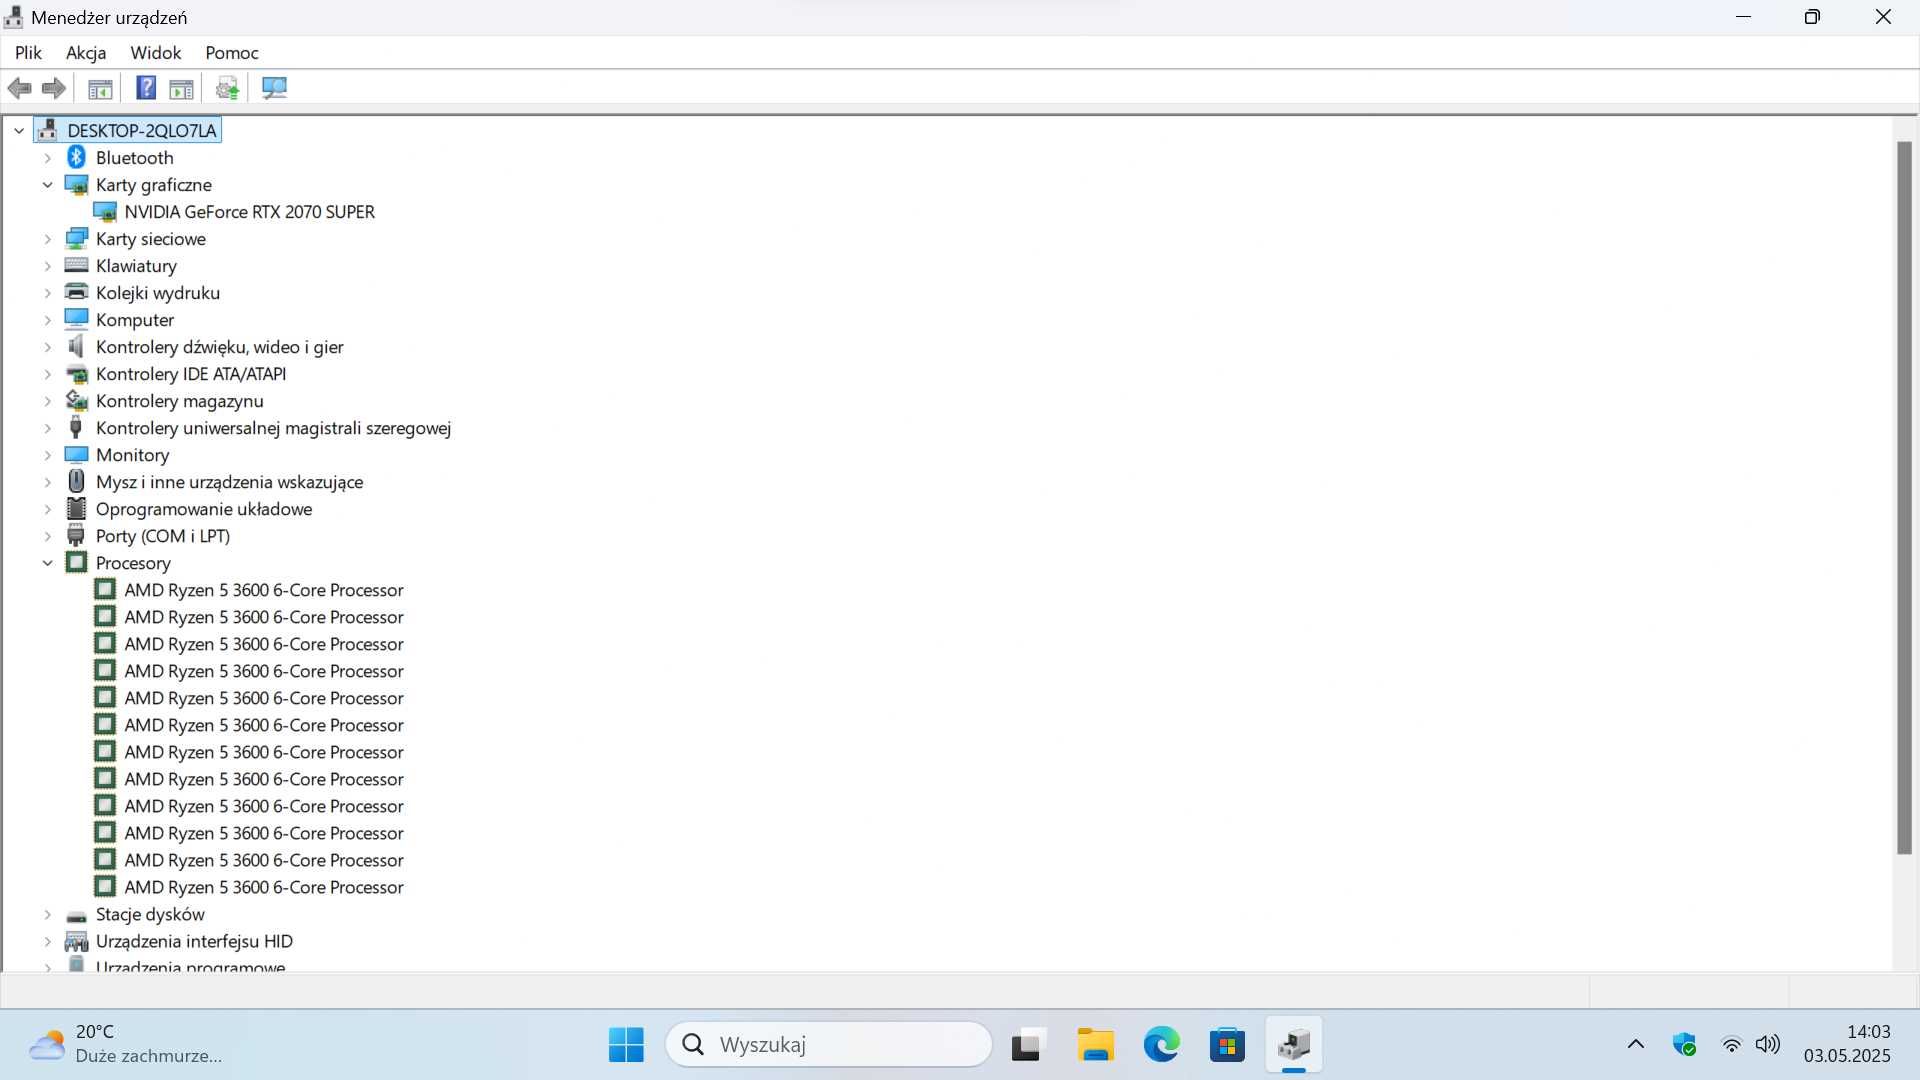Collapse the DESKTOP-2QLO7LA root node
The image size is (1920, 1080).
(x=19, y=131)
